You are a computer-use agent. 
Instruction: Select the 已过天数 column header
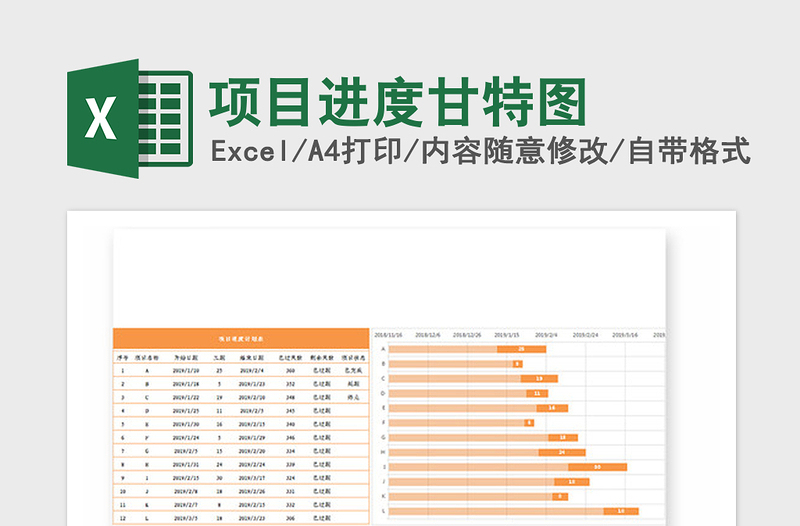[x=290, y=356]
